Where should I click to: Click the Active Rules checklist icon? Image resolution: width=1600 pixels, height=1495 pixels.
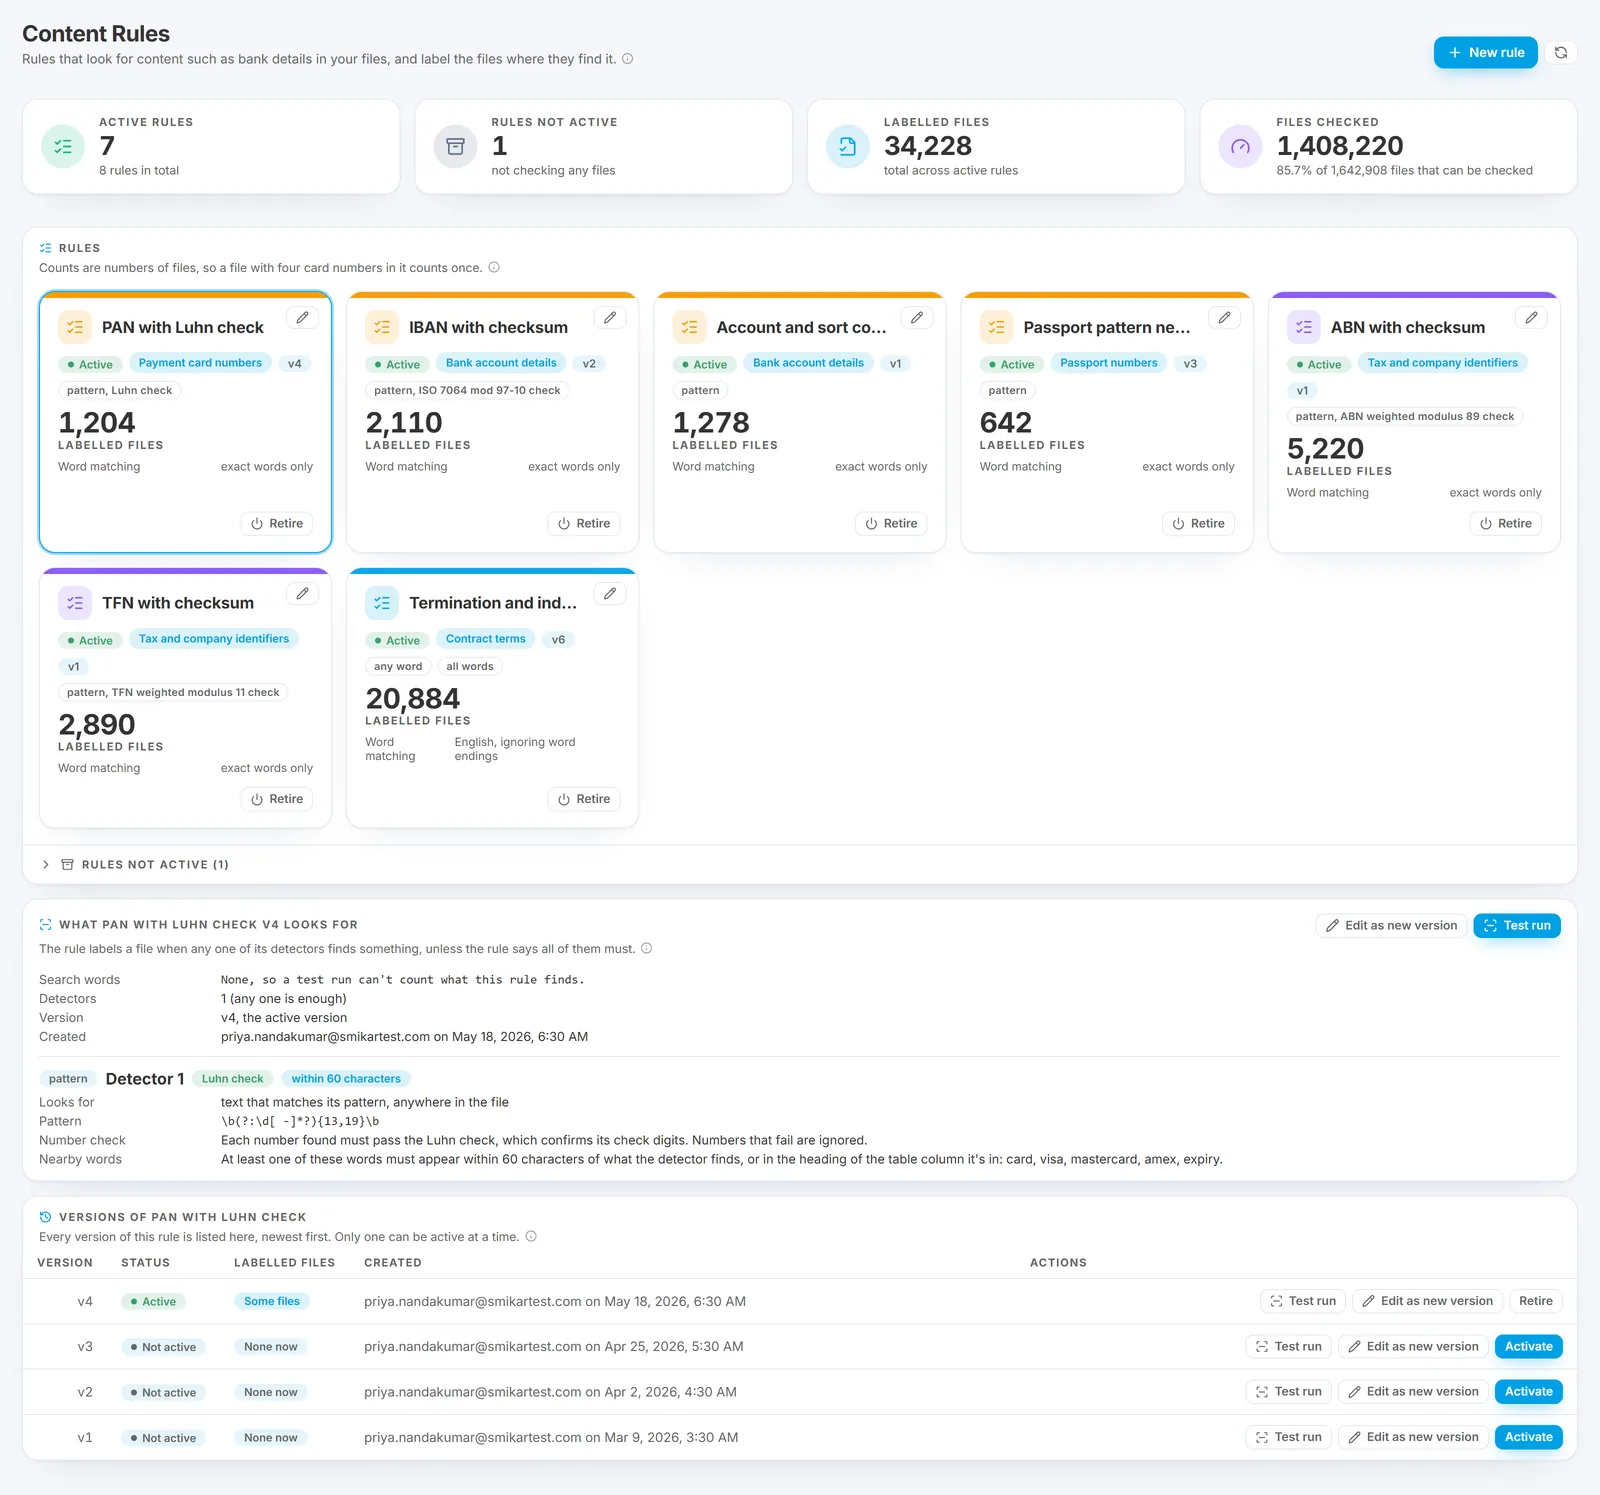click(x=63, y=147)
